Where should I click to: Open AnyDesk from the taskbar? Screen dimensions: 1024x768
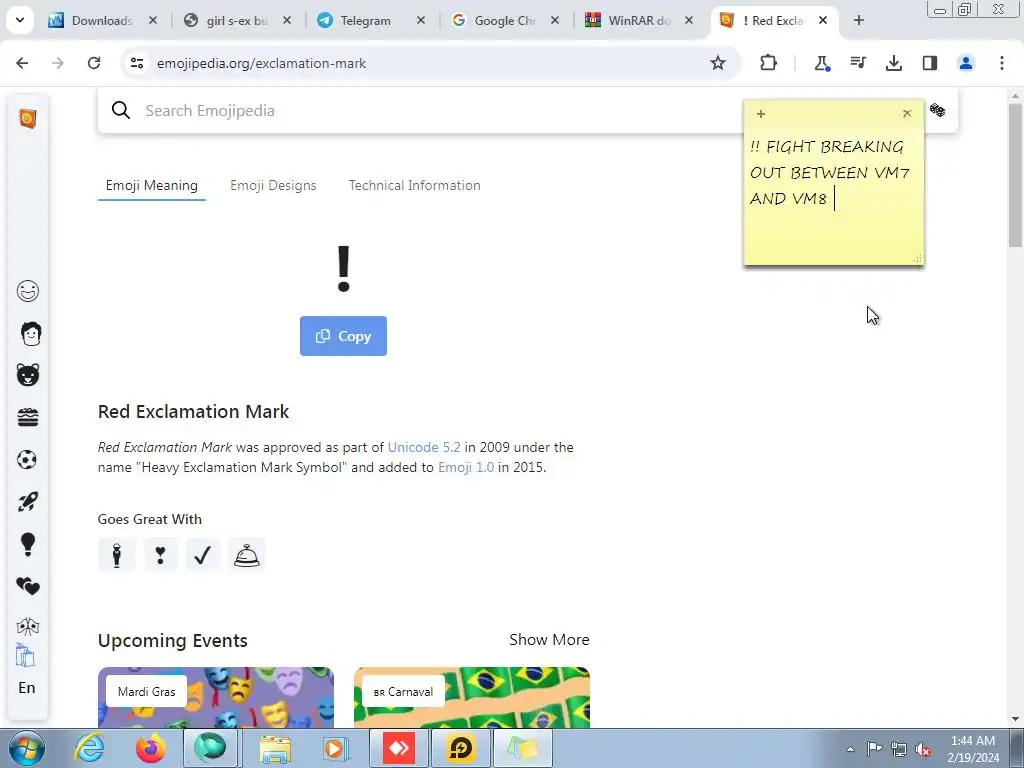[x=399, y=748]
